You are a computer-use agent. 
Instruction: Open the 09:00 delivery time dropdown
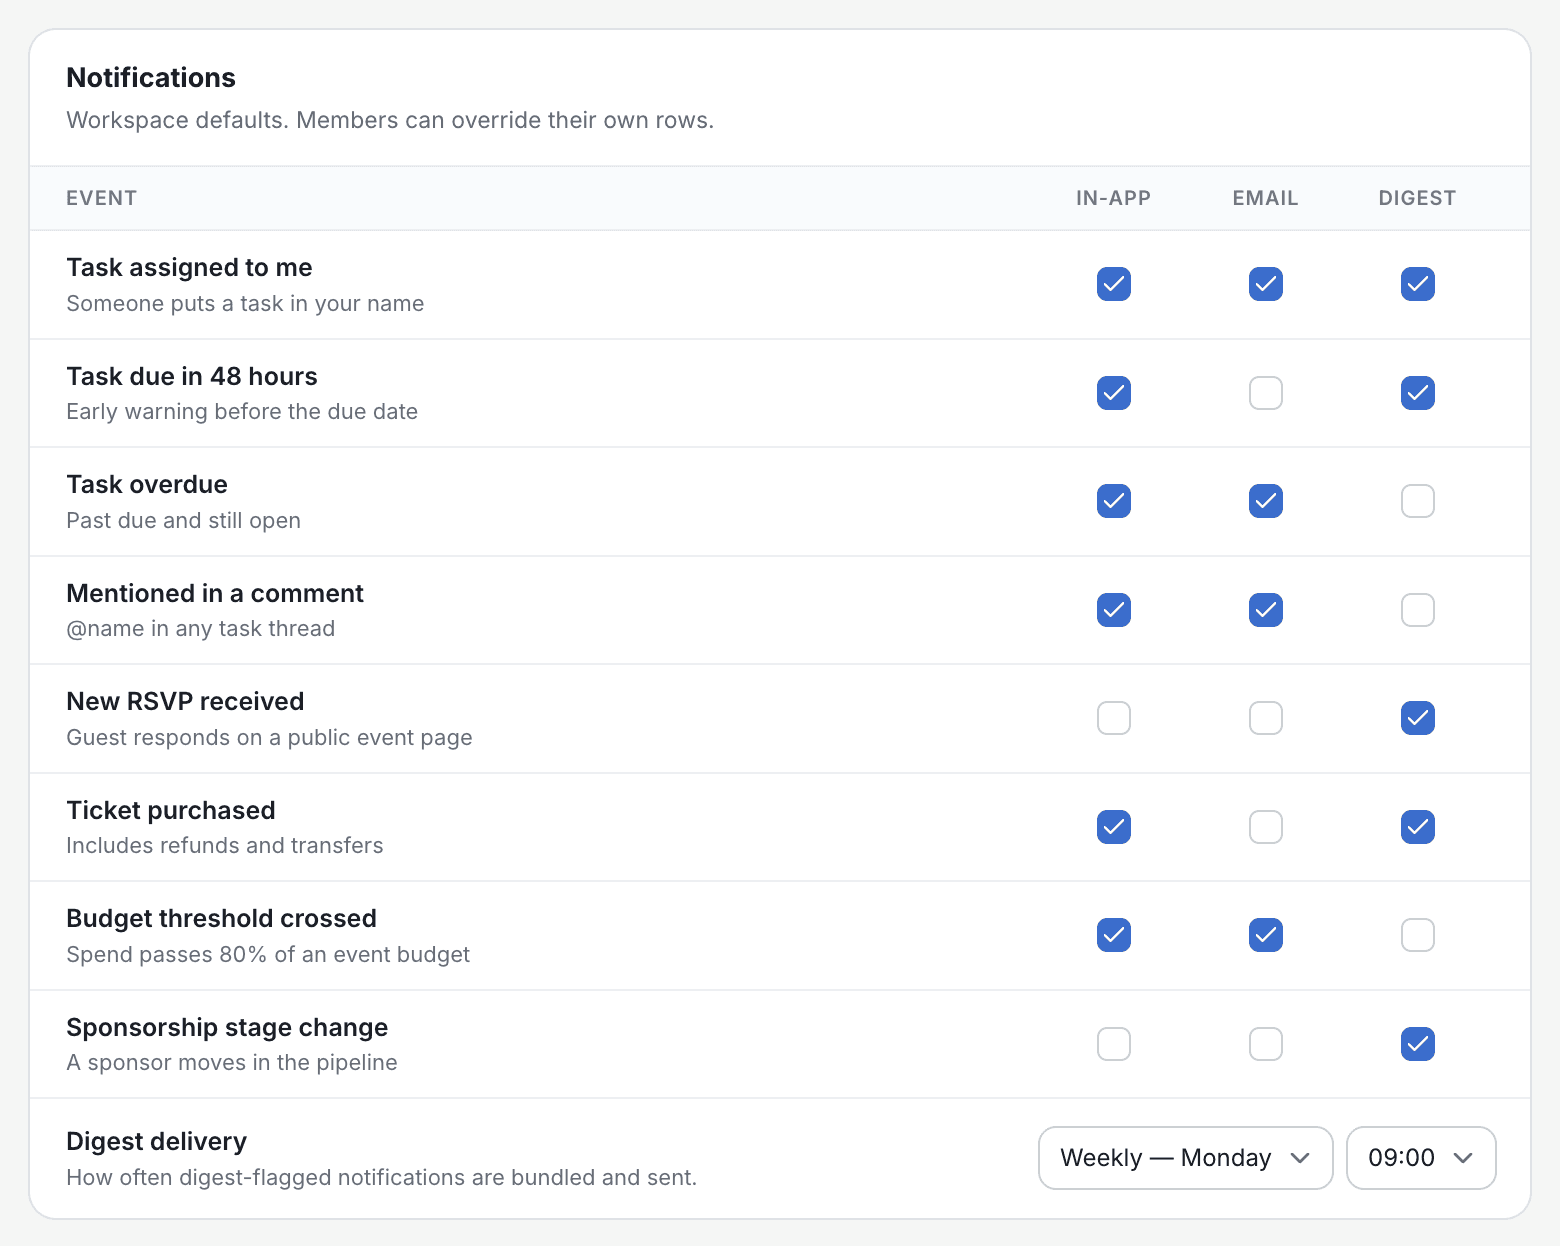tap(1421, 1158)
